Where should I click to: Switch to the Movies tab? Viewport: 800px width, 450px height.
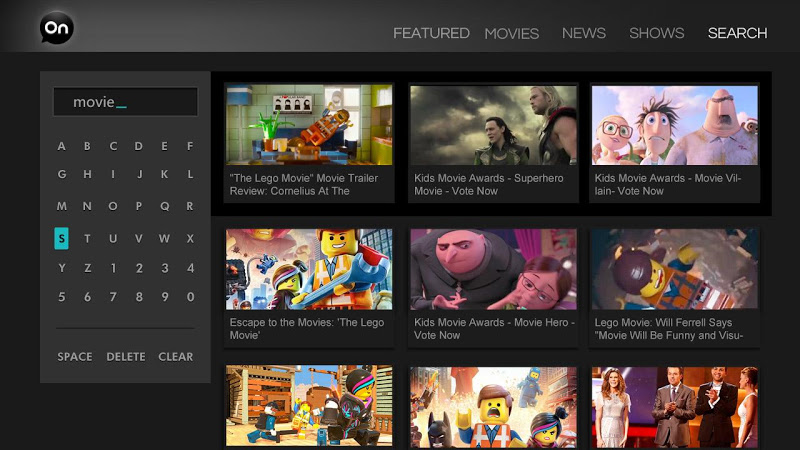click(x=512, y=34)
